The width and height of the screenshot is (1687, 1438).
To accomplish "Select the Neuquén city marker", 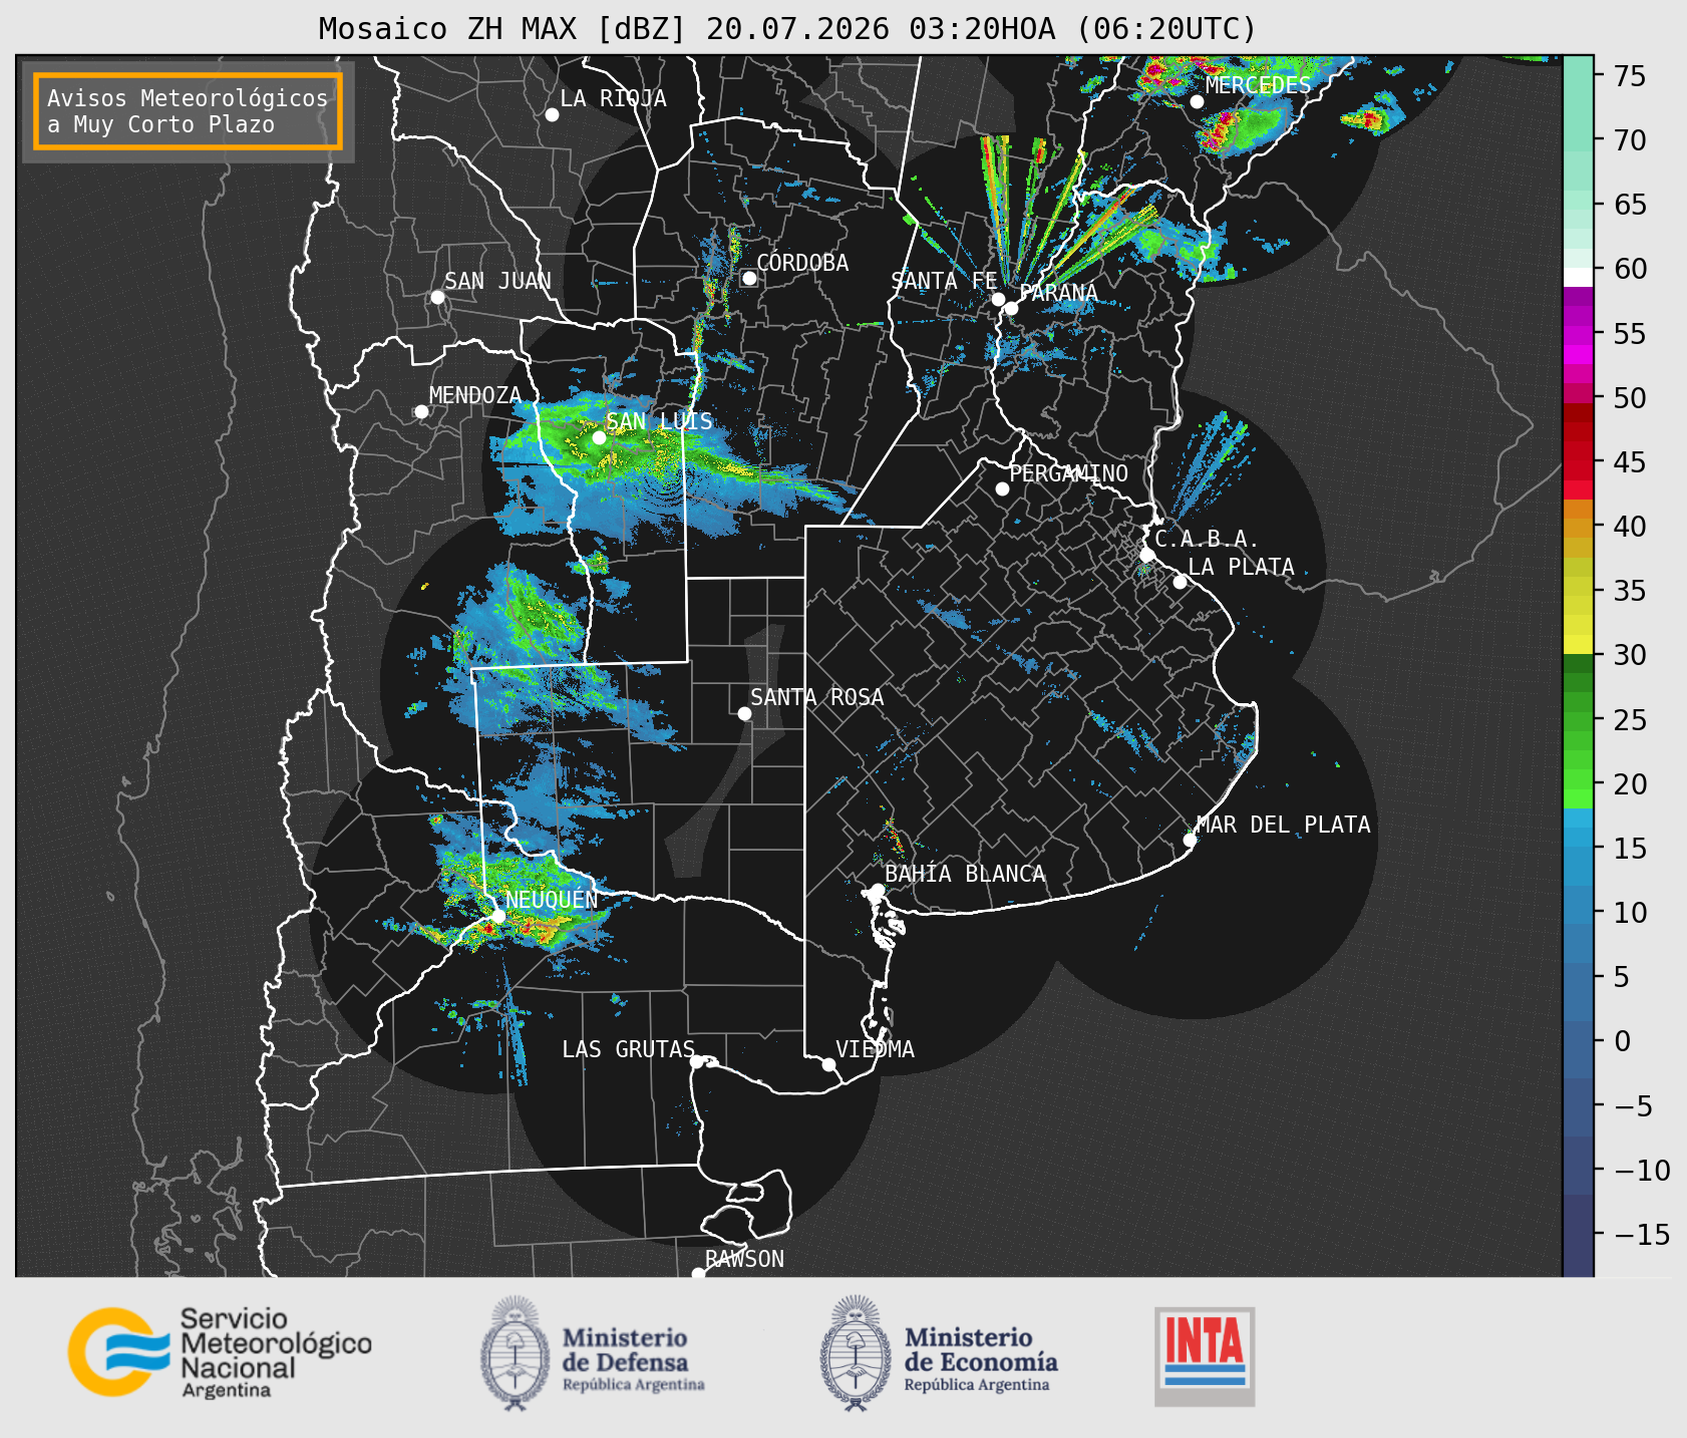I will [498, 915].
